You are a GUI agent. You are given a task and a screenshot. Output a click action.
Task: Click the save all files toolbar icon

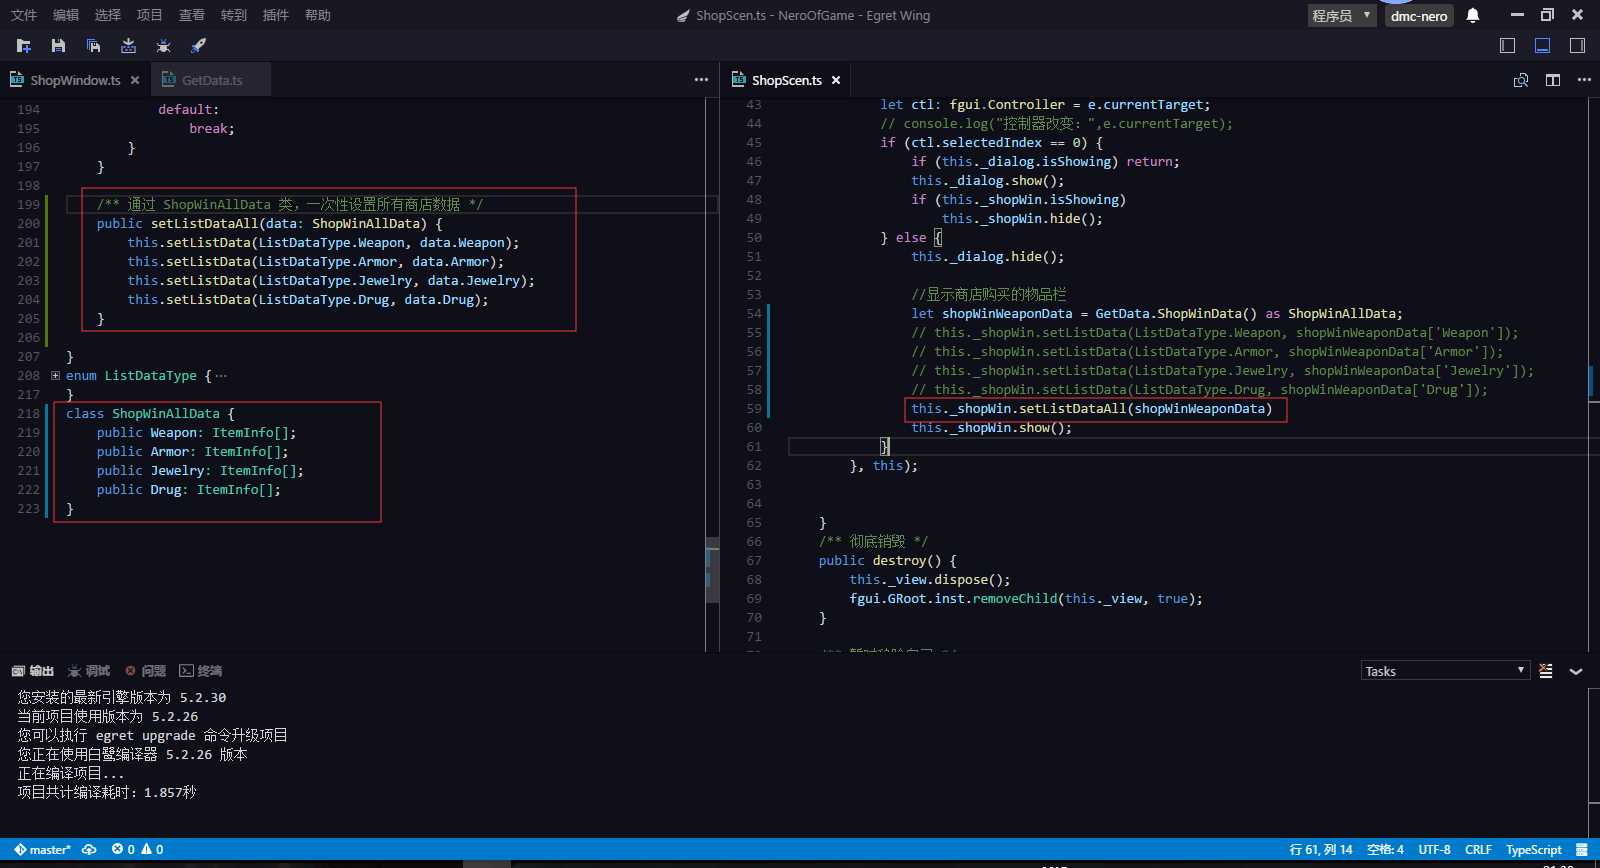(x=93, y=46)
